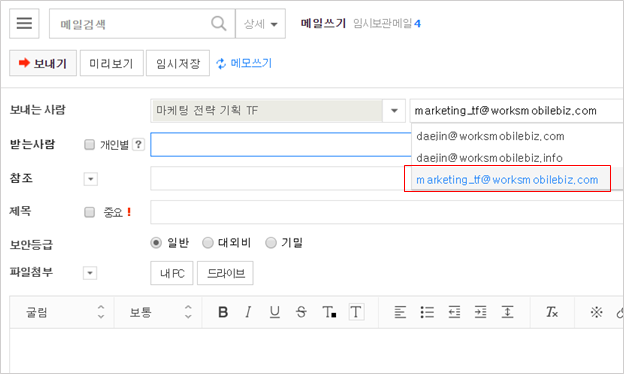The height and width of the screenshot is (374, 624).
Task: Open the 임시보관메일 drafts link
Action: click(x=386, y=23)
